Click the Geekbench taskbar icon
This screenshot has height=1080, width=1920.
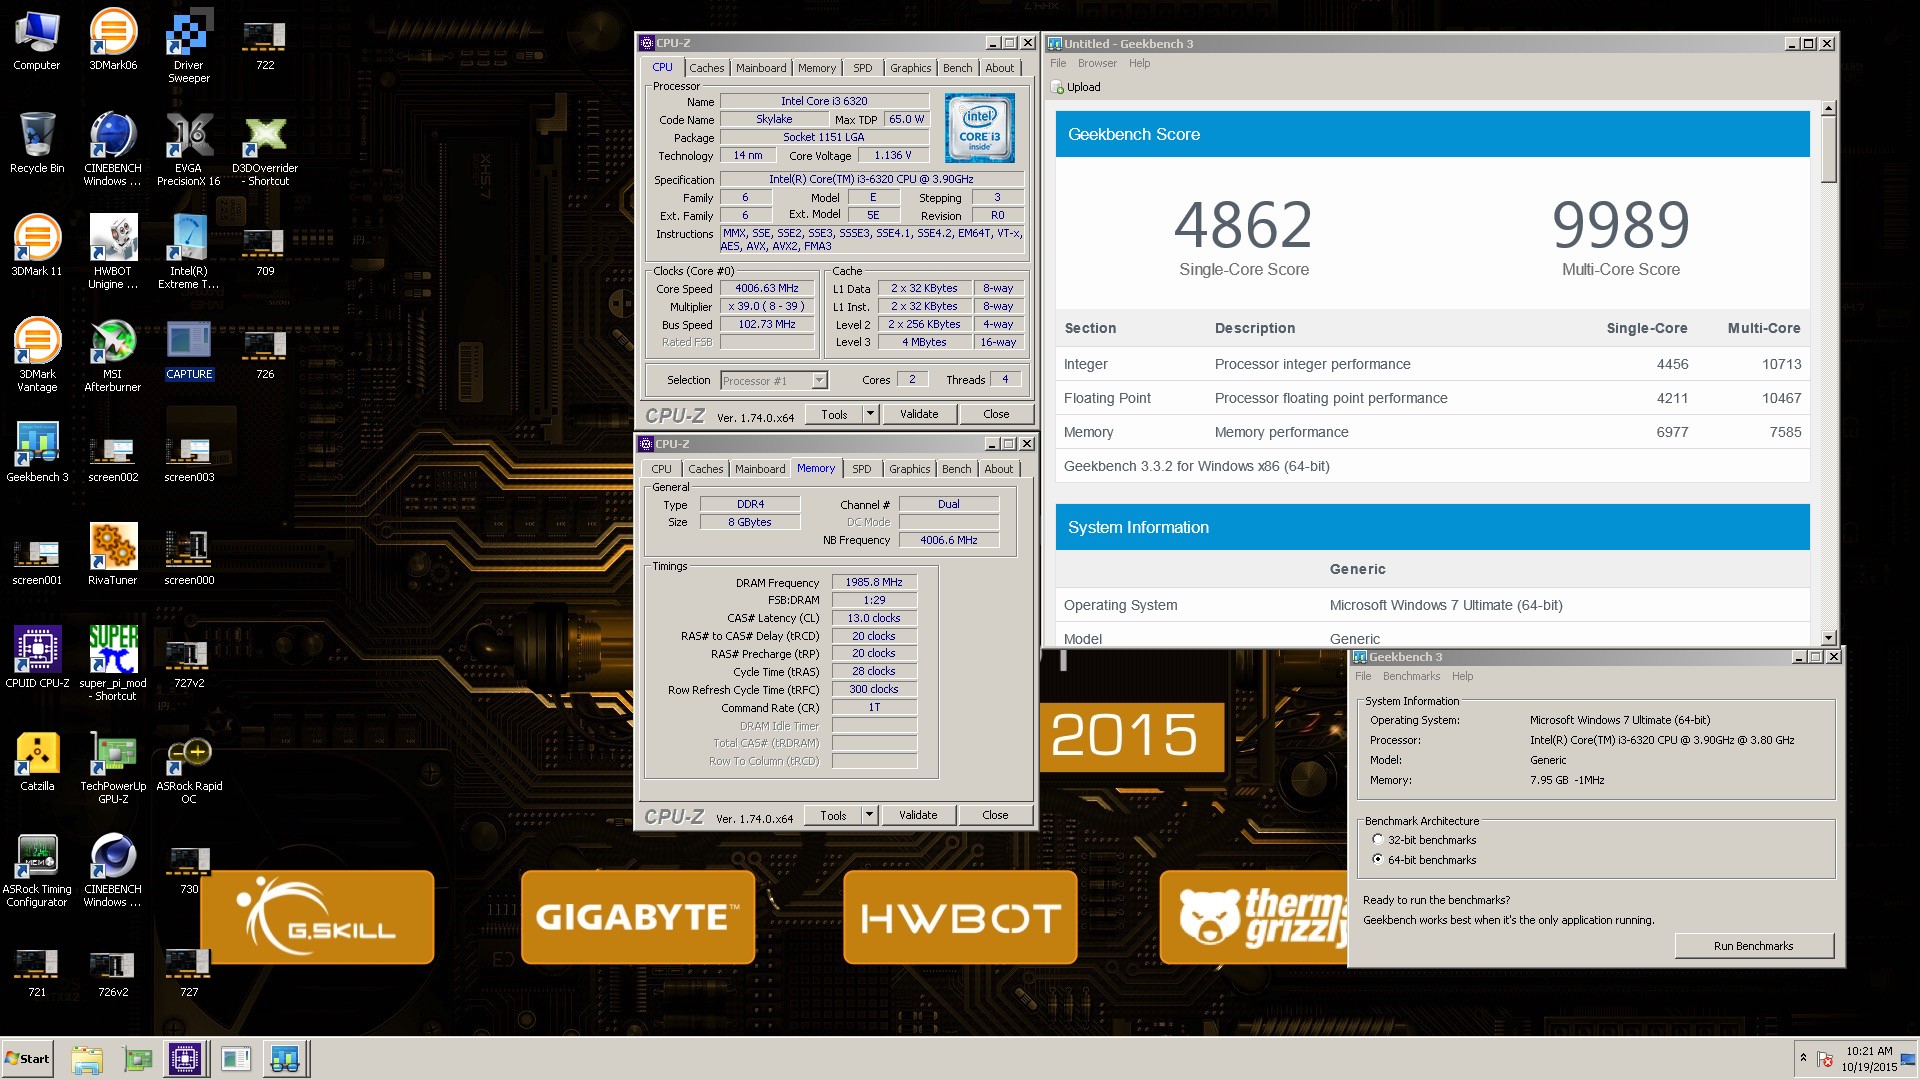(x=285, y=1059)
